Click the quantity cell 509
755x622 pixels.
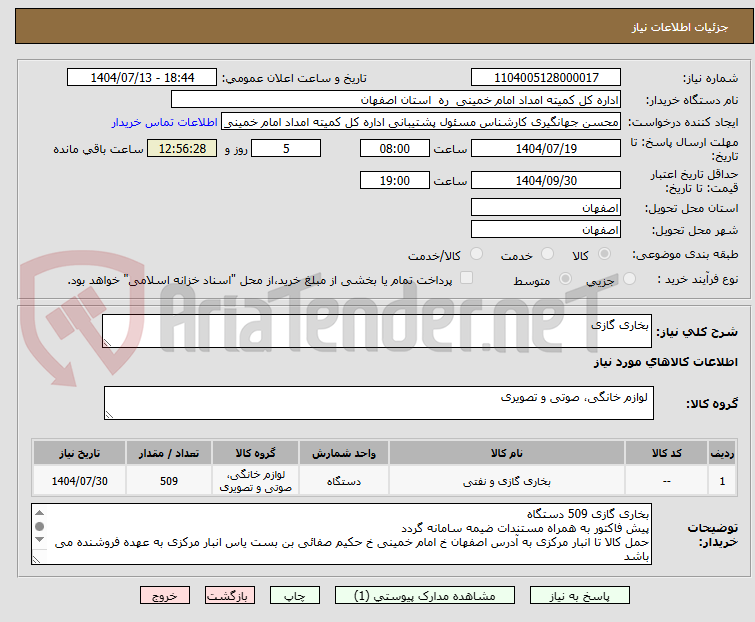169,481
